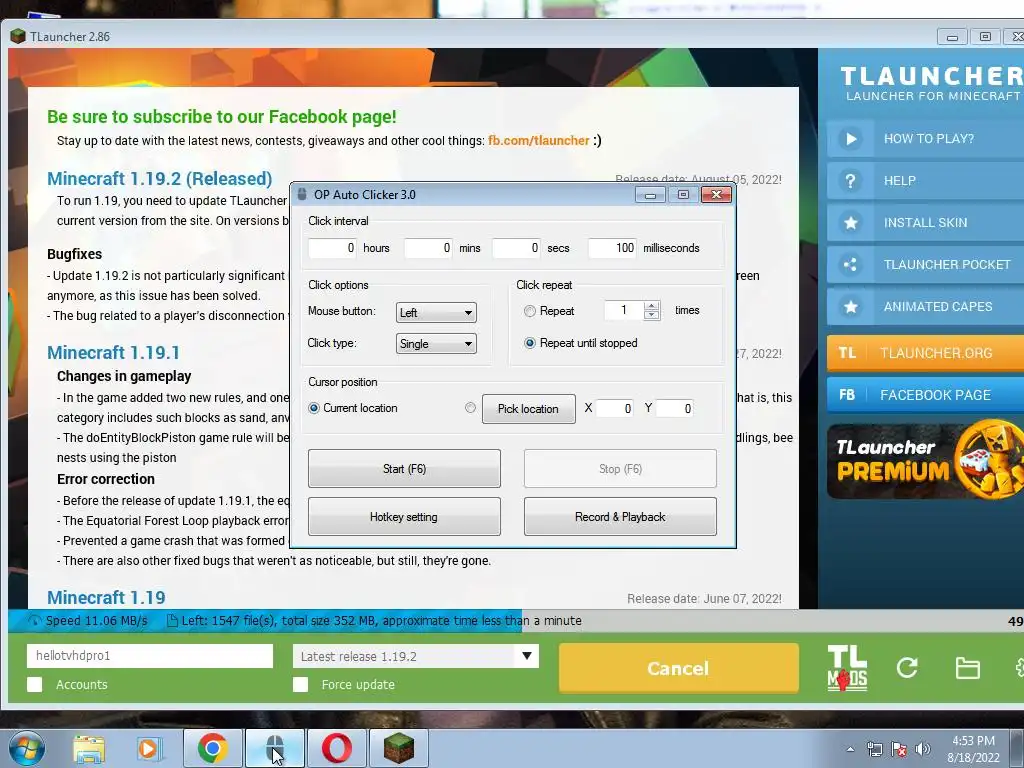The height and width of the screenshot is (768, 1024).
Task: Show hidden tray icons arrow
Action: coord(850,749)
